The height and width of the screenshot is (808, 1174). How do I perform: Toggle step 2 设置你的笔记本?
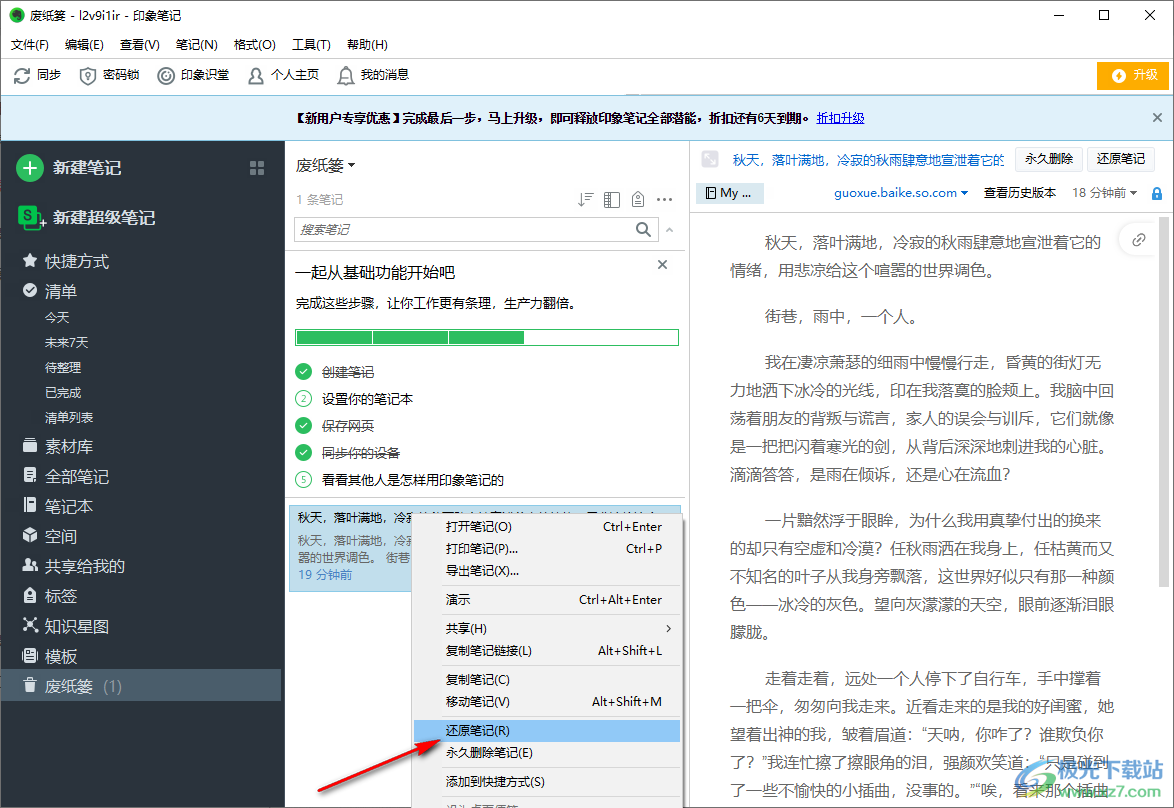(x=303, y=398)
